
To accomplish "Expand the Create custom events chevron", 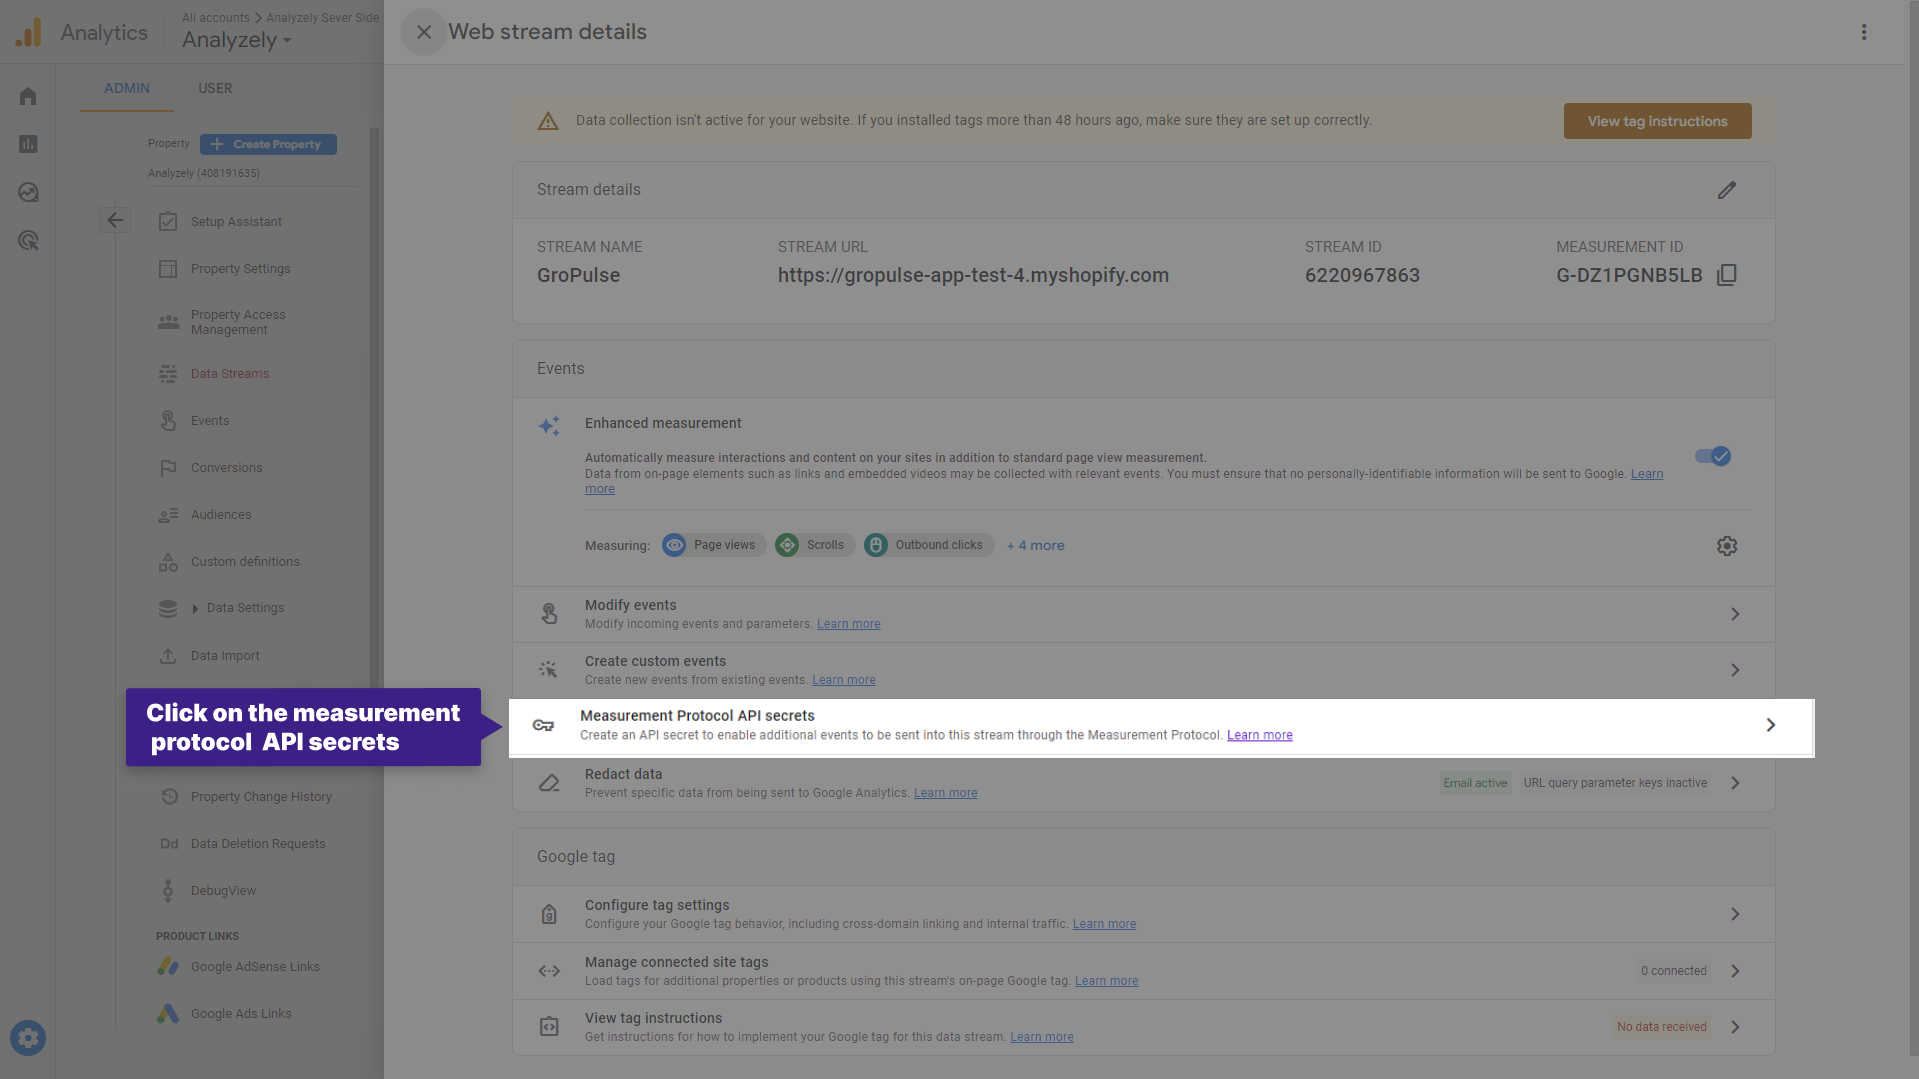I will pyautogui.click(x=1735, y=670).
